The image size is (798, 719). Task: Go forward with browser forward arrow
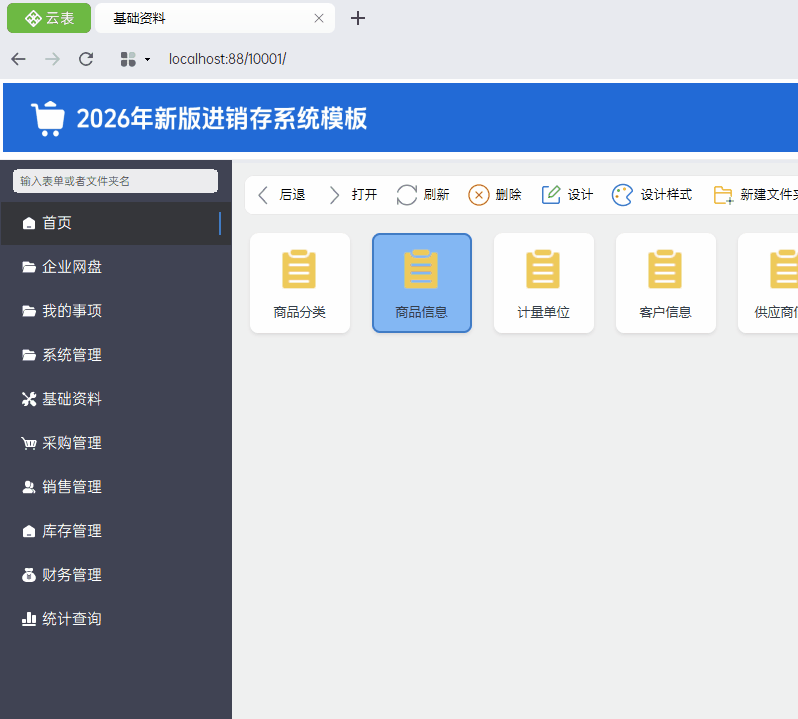coord(52,59)
